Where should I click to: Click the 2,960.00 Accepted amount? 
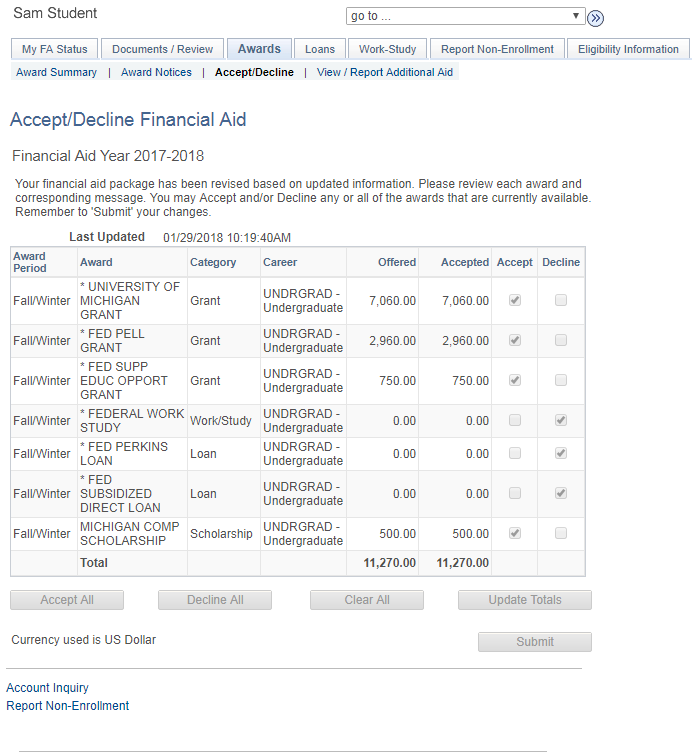tap(465, 341)
